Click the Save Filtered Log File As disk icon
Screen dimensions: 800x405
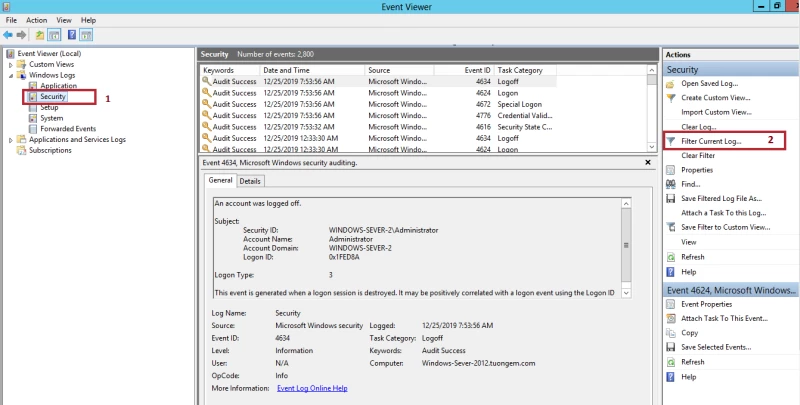tap(671, 199)
